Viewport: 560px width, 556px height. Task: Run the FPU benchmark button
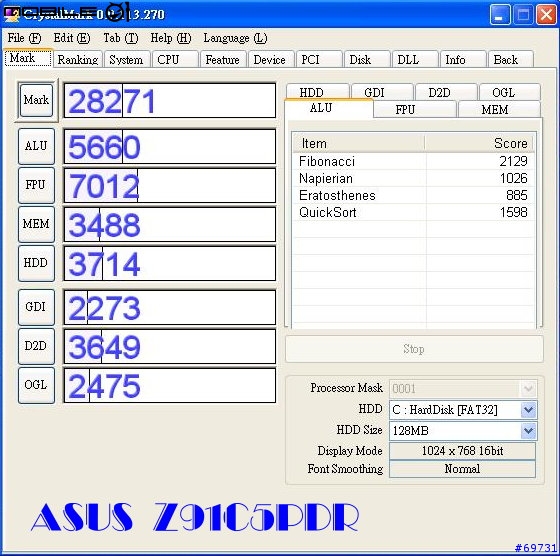[36, 185]
